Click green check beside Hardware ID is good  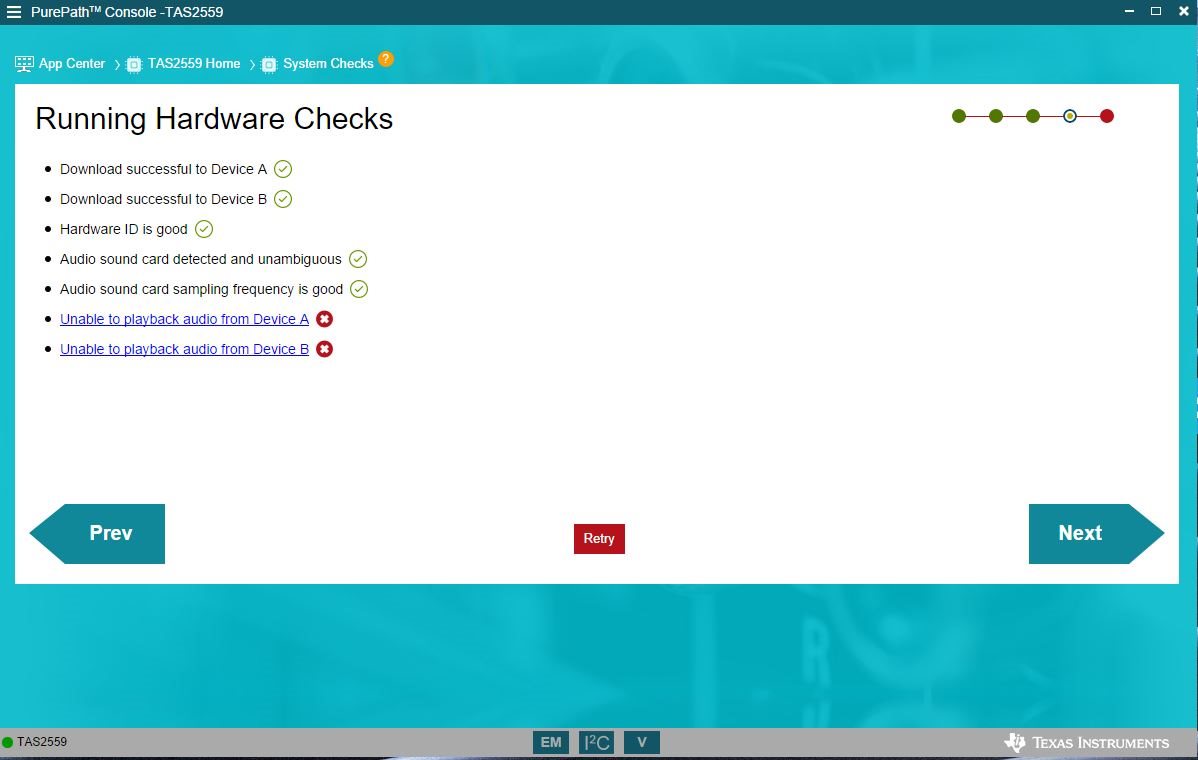pyautogui.click(x=204, y=229)
